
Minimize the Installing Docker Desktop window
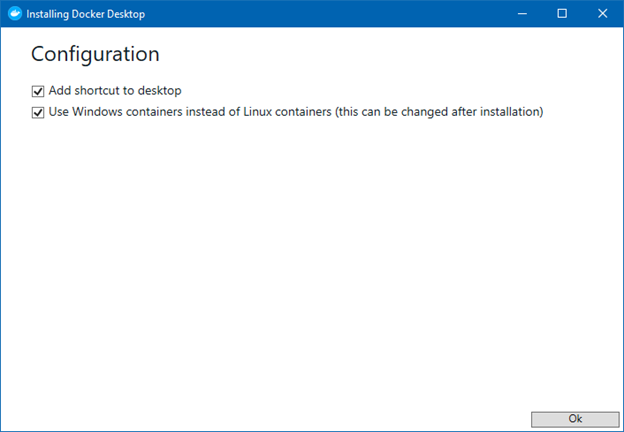point(523,14)
